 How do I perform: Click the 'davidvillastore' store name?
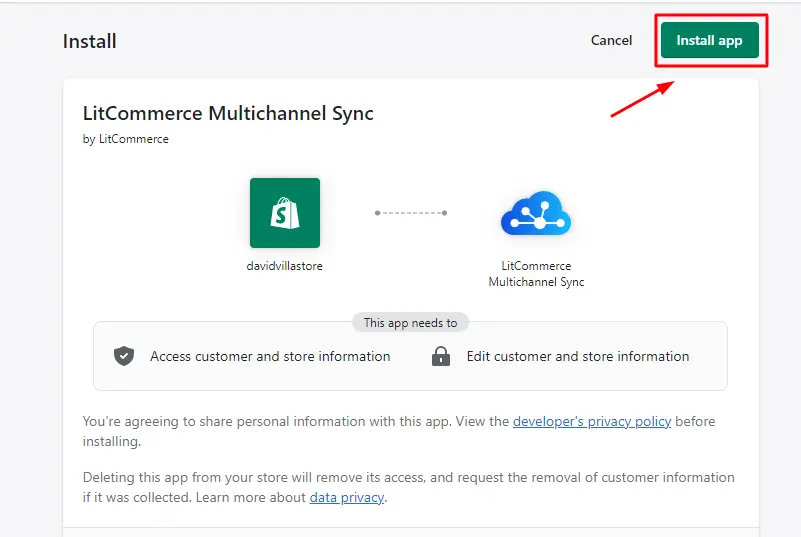tap(285, 266)
